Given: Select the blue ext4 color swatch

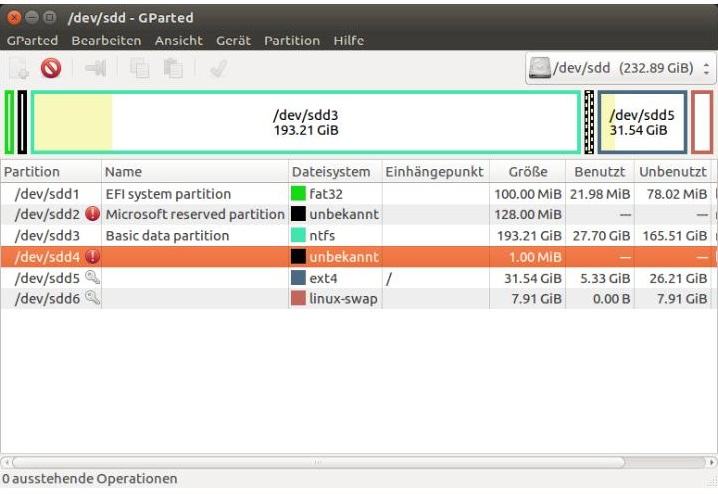Looking at the screenshot, I should click(x=298, y=277).
